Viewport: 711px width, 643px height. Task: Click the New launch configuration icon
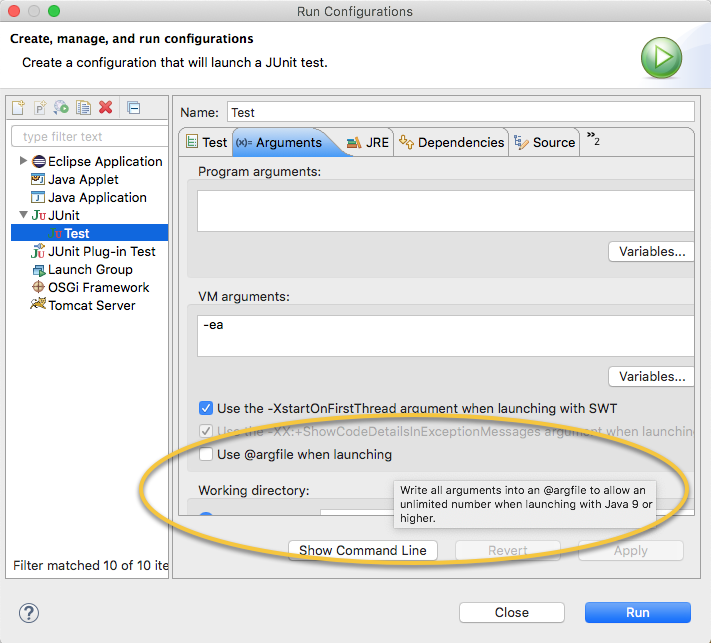click(18, 107)
